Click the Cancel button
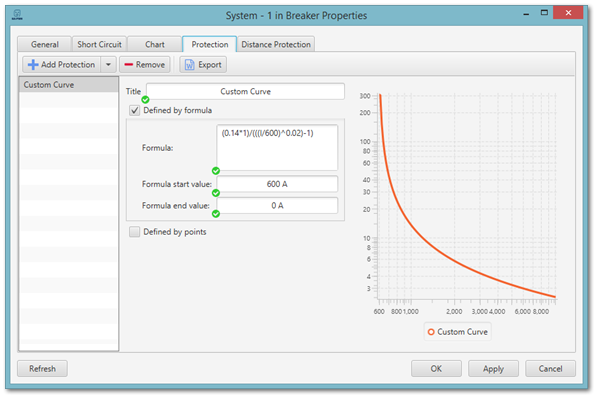The height and width of the screenshot is (398, 597). coord(551,369)
